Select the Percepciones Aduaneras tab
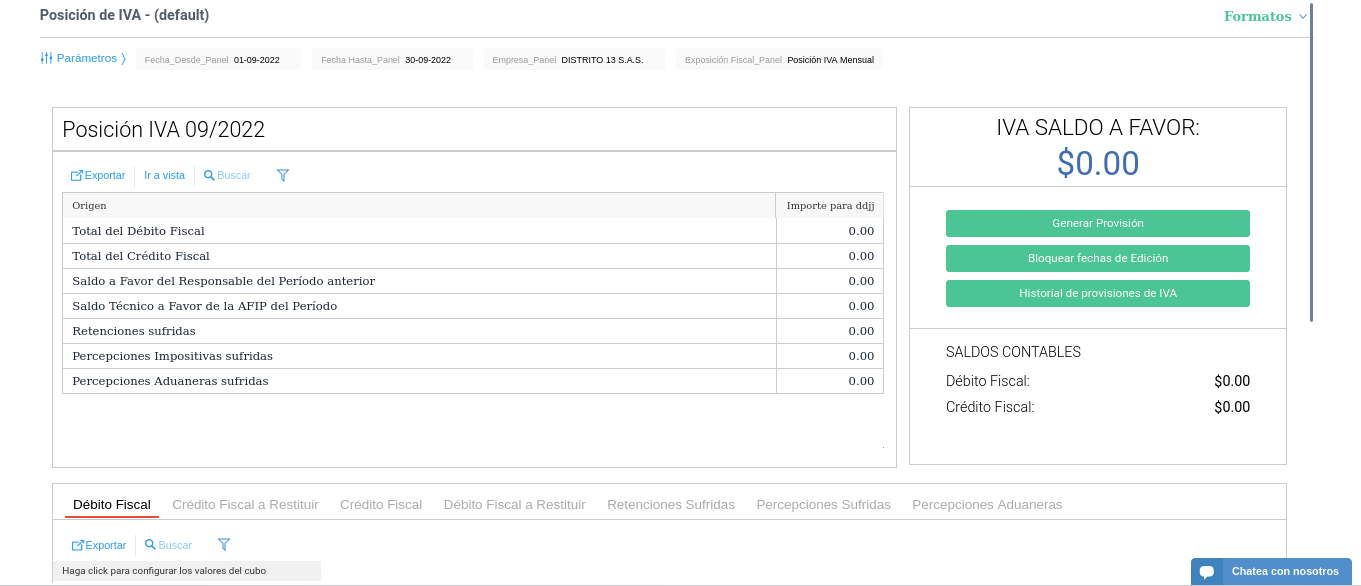The height and width of the screenshot is (586, 1361). [986, 505]
